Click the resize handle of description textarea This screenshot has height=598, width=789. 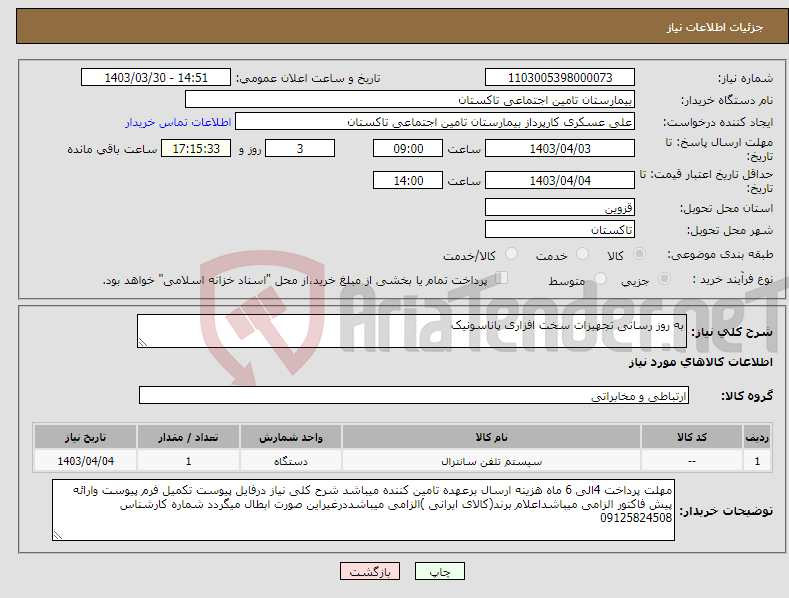(143, 342)
